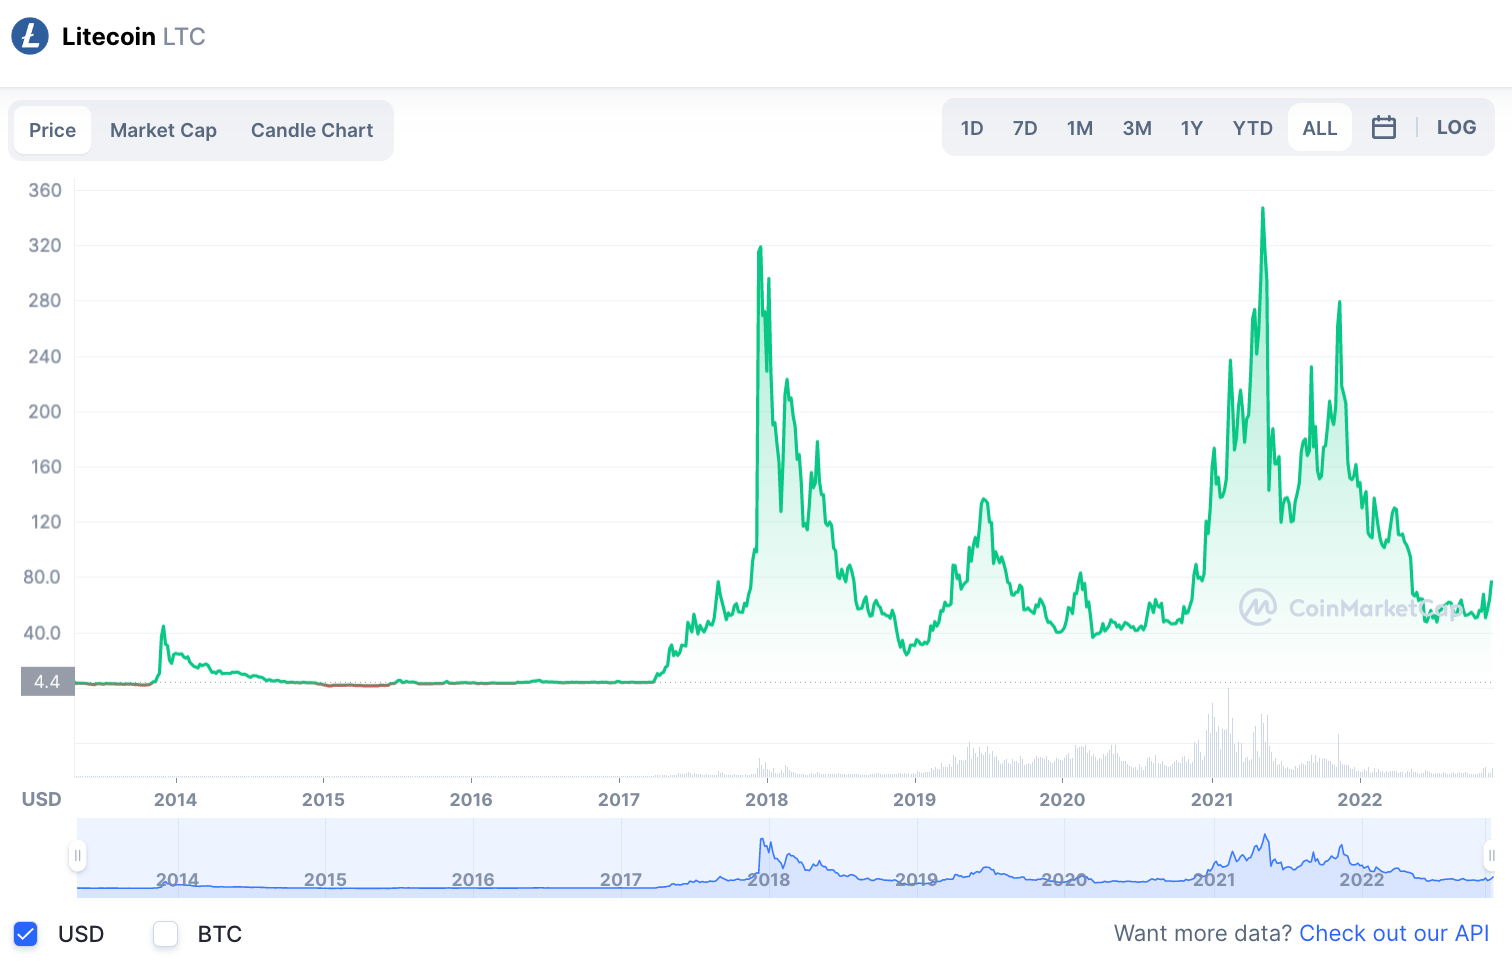Open the Check out our API link
1512x965 pixels.
[1394, 933]
